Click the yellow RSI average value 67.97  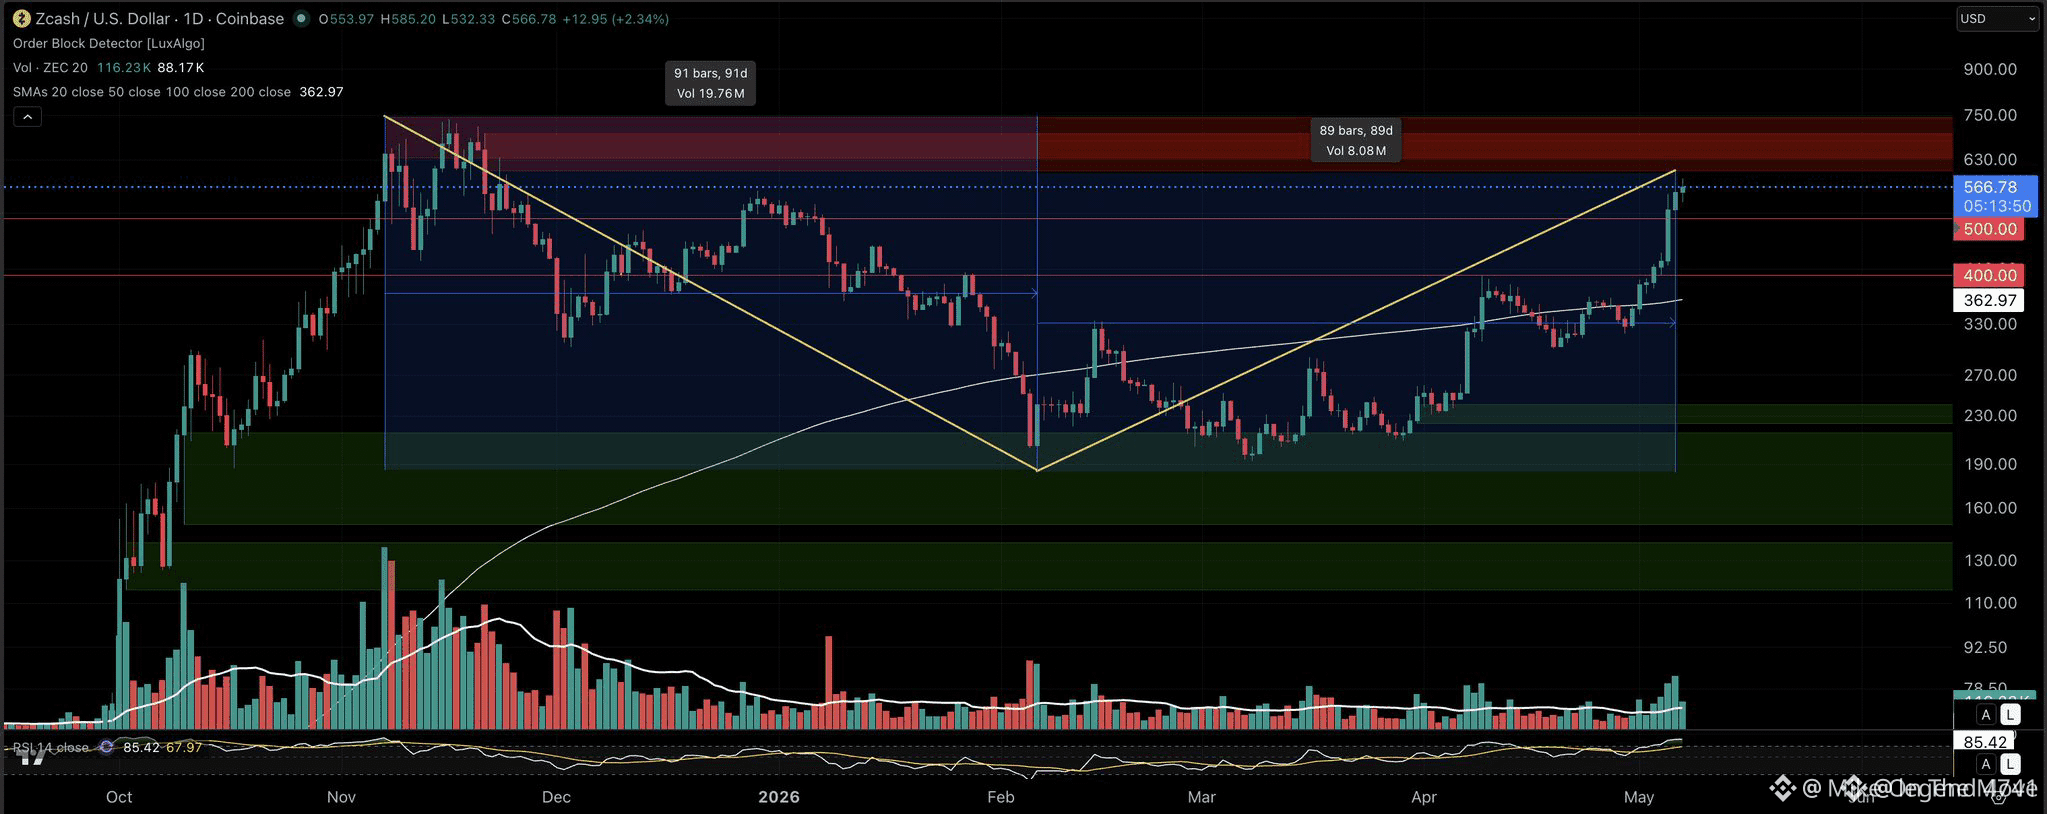[x=184, y=747]
